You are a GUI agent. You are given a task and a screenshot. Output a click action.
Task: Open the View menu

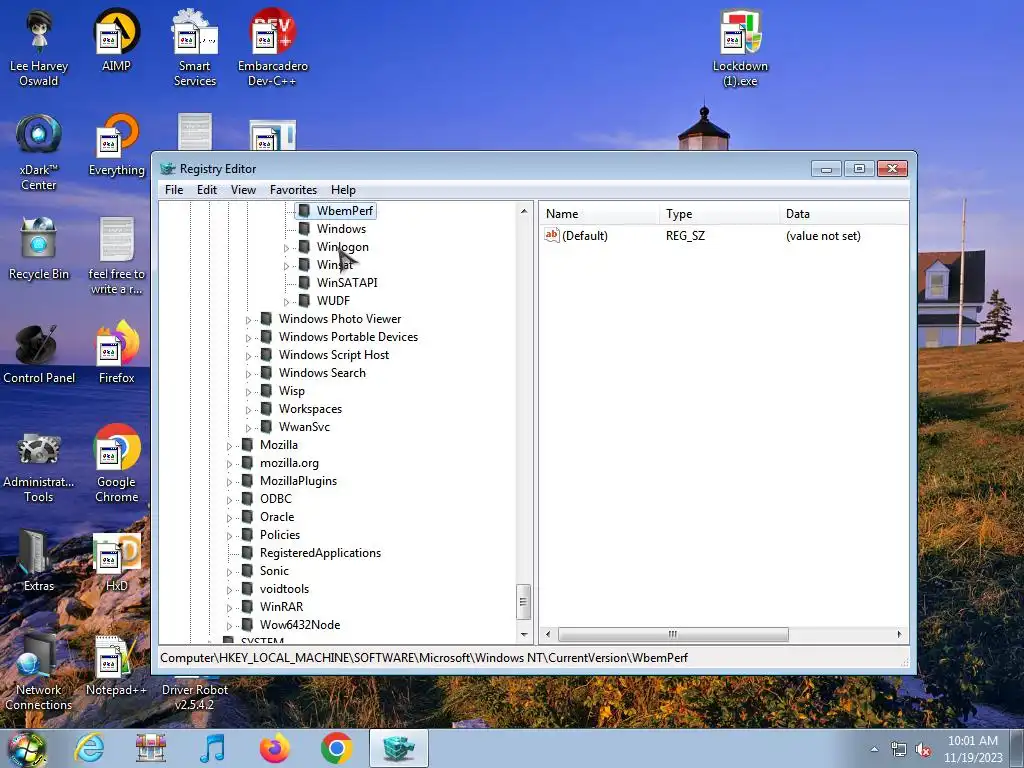click(x=243, y=189)
